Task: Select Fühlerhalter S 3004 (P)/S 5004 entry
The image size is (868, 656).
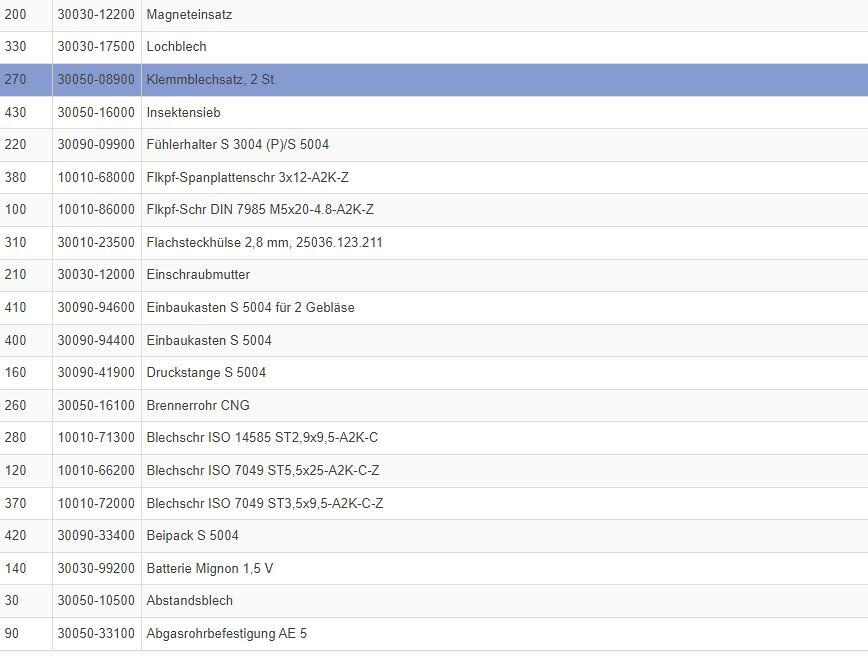Action: pyautogui.click(x=237, y=144)
